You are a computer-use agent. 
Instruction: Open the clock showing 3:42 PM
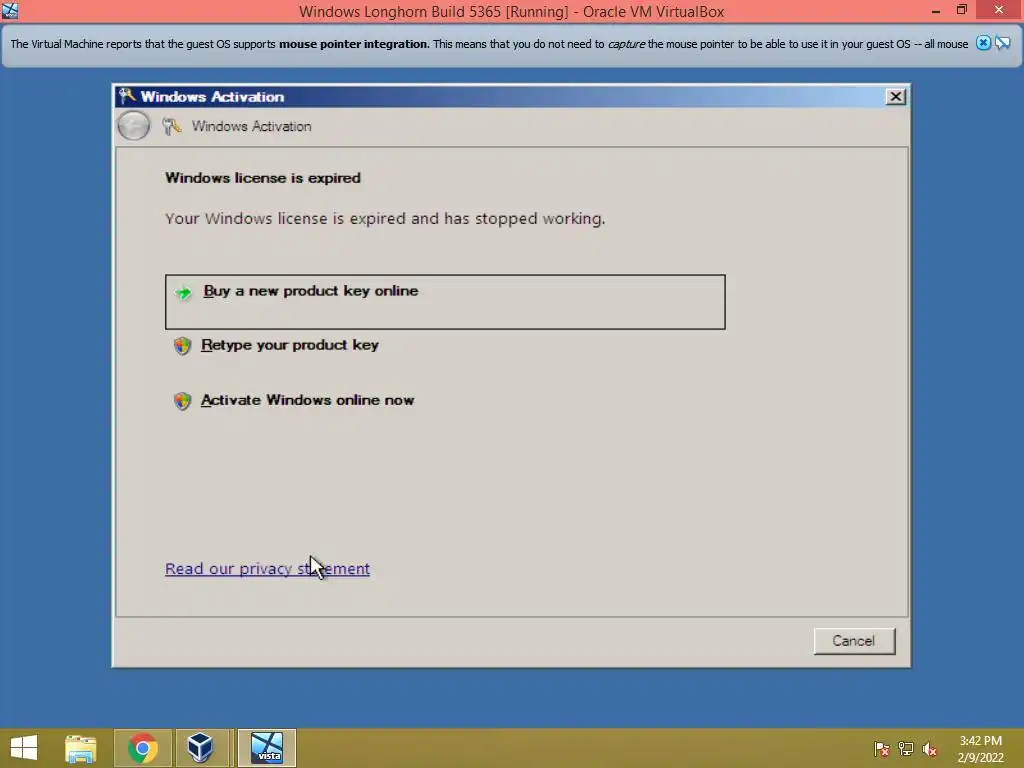click(980, 748)
